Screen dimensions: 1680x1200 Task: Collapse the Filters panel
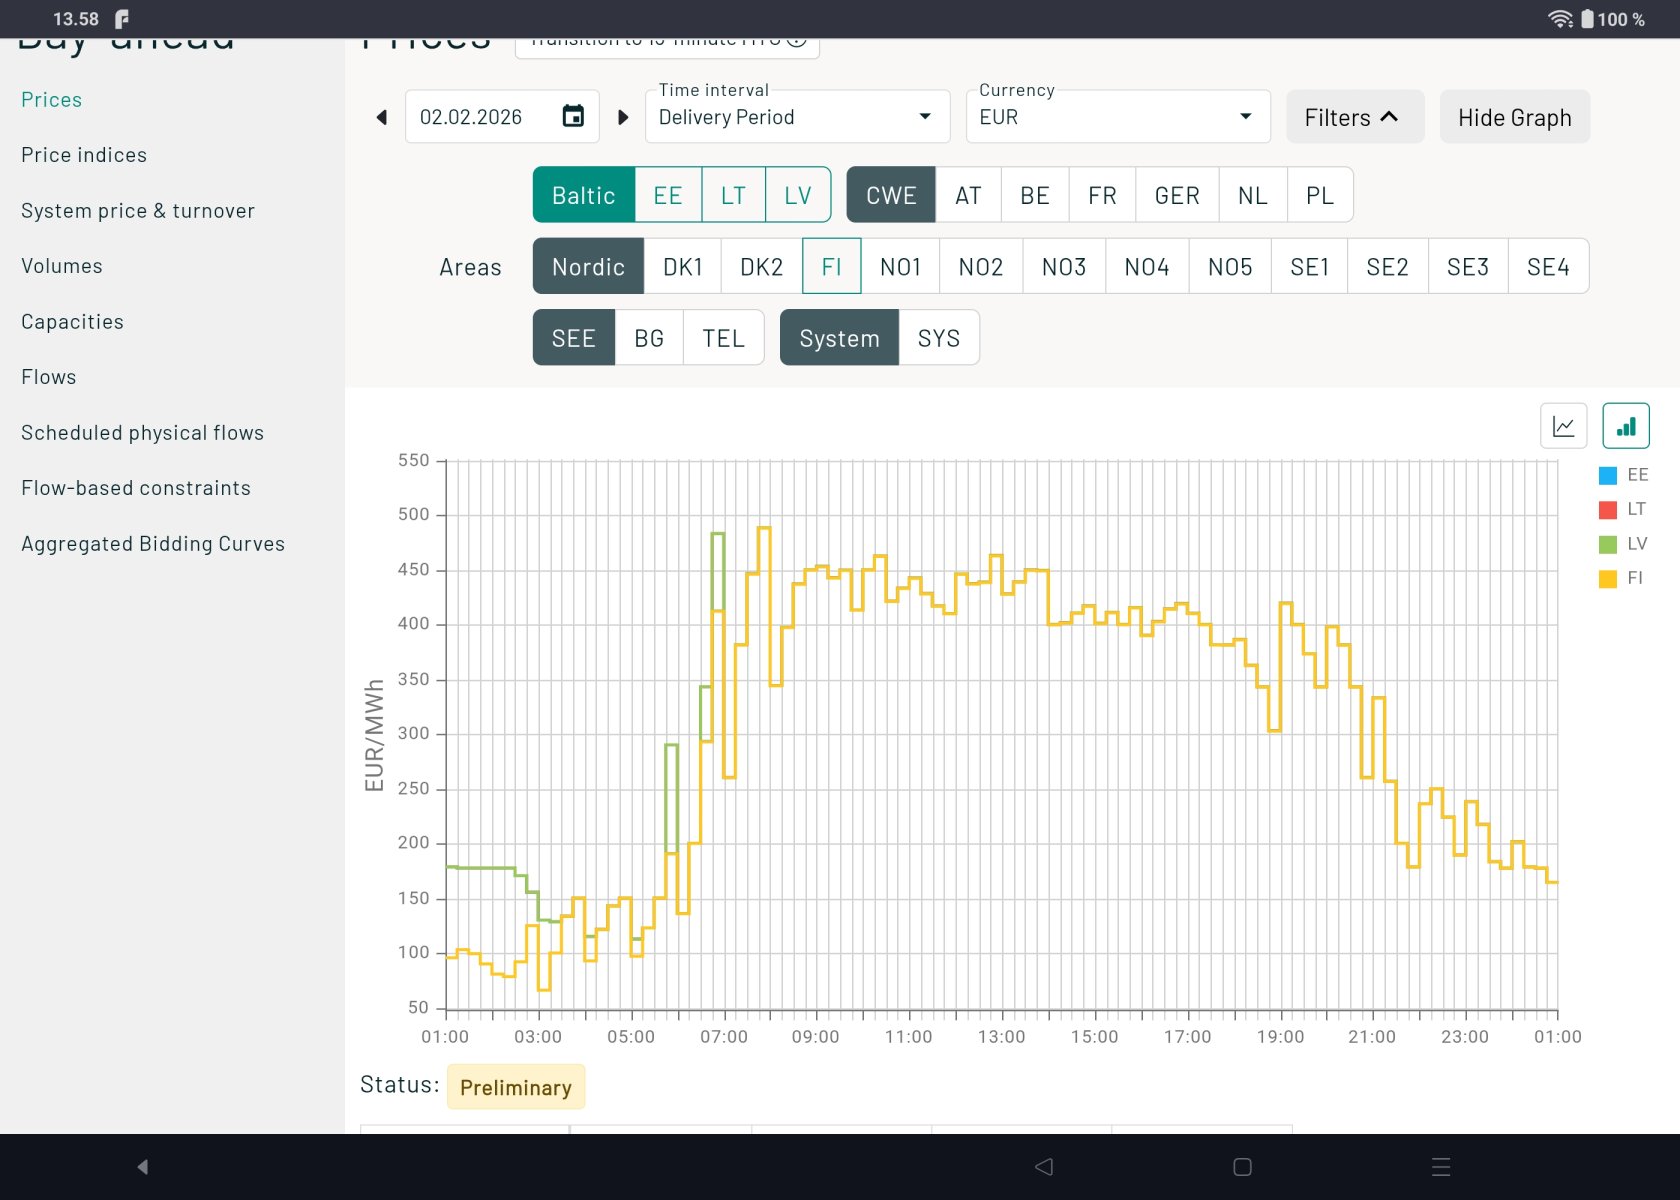click(1353, 118)
